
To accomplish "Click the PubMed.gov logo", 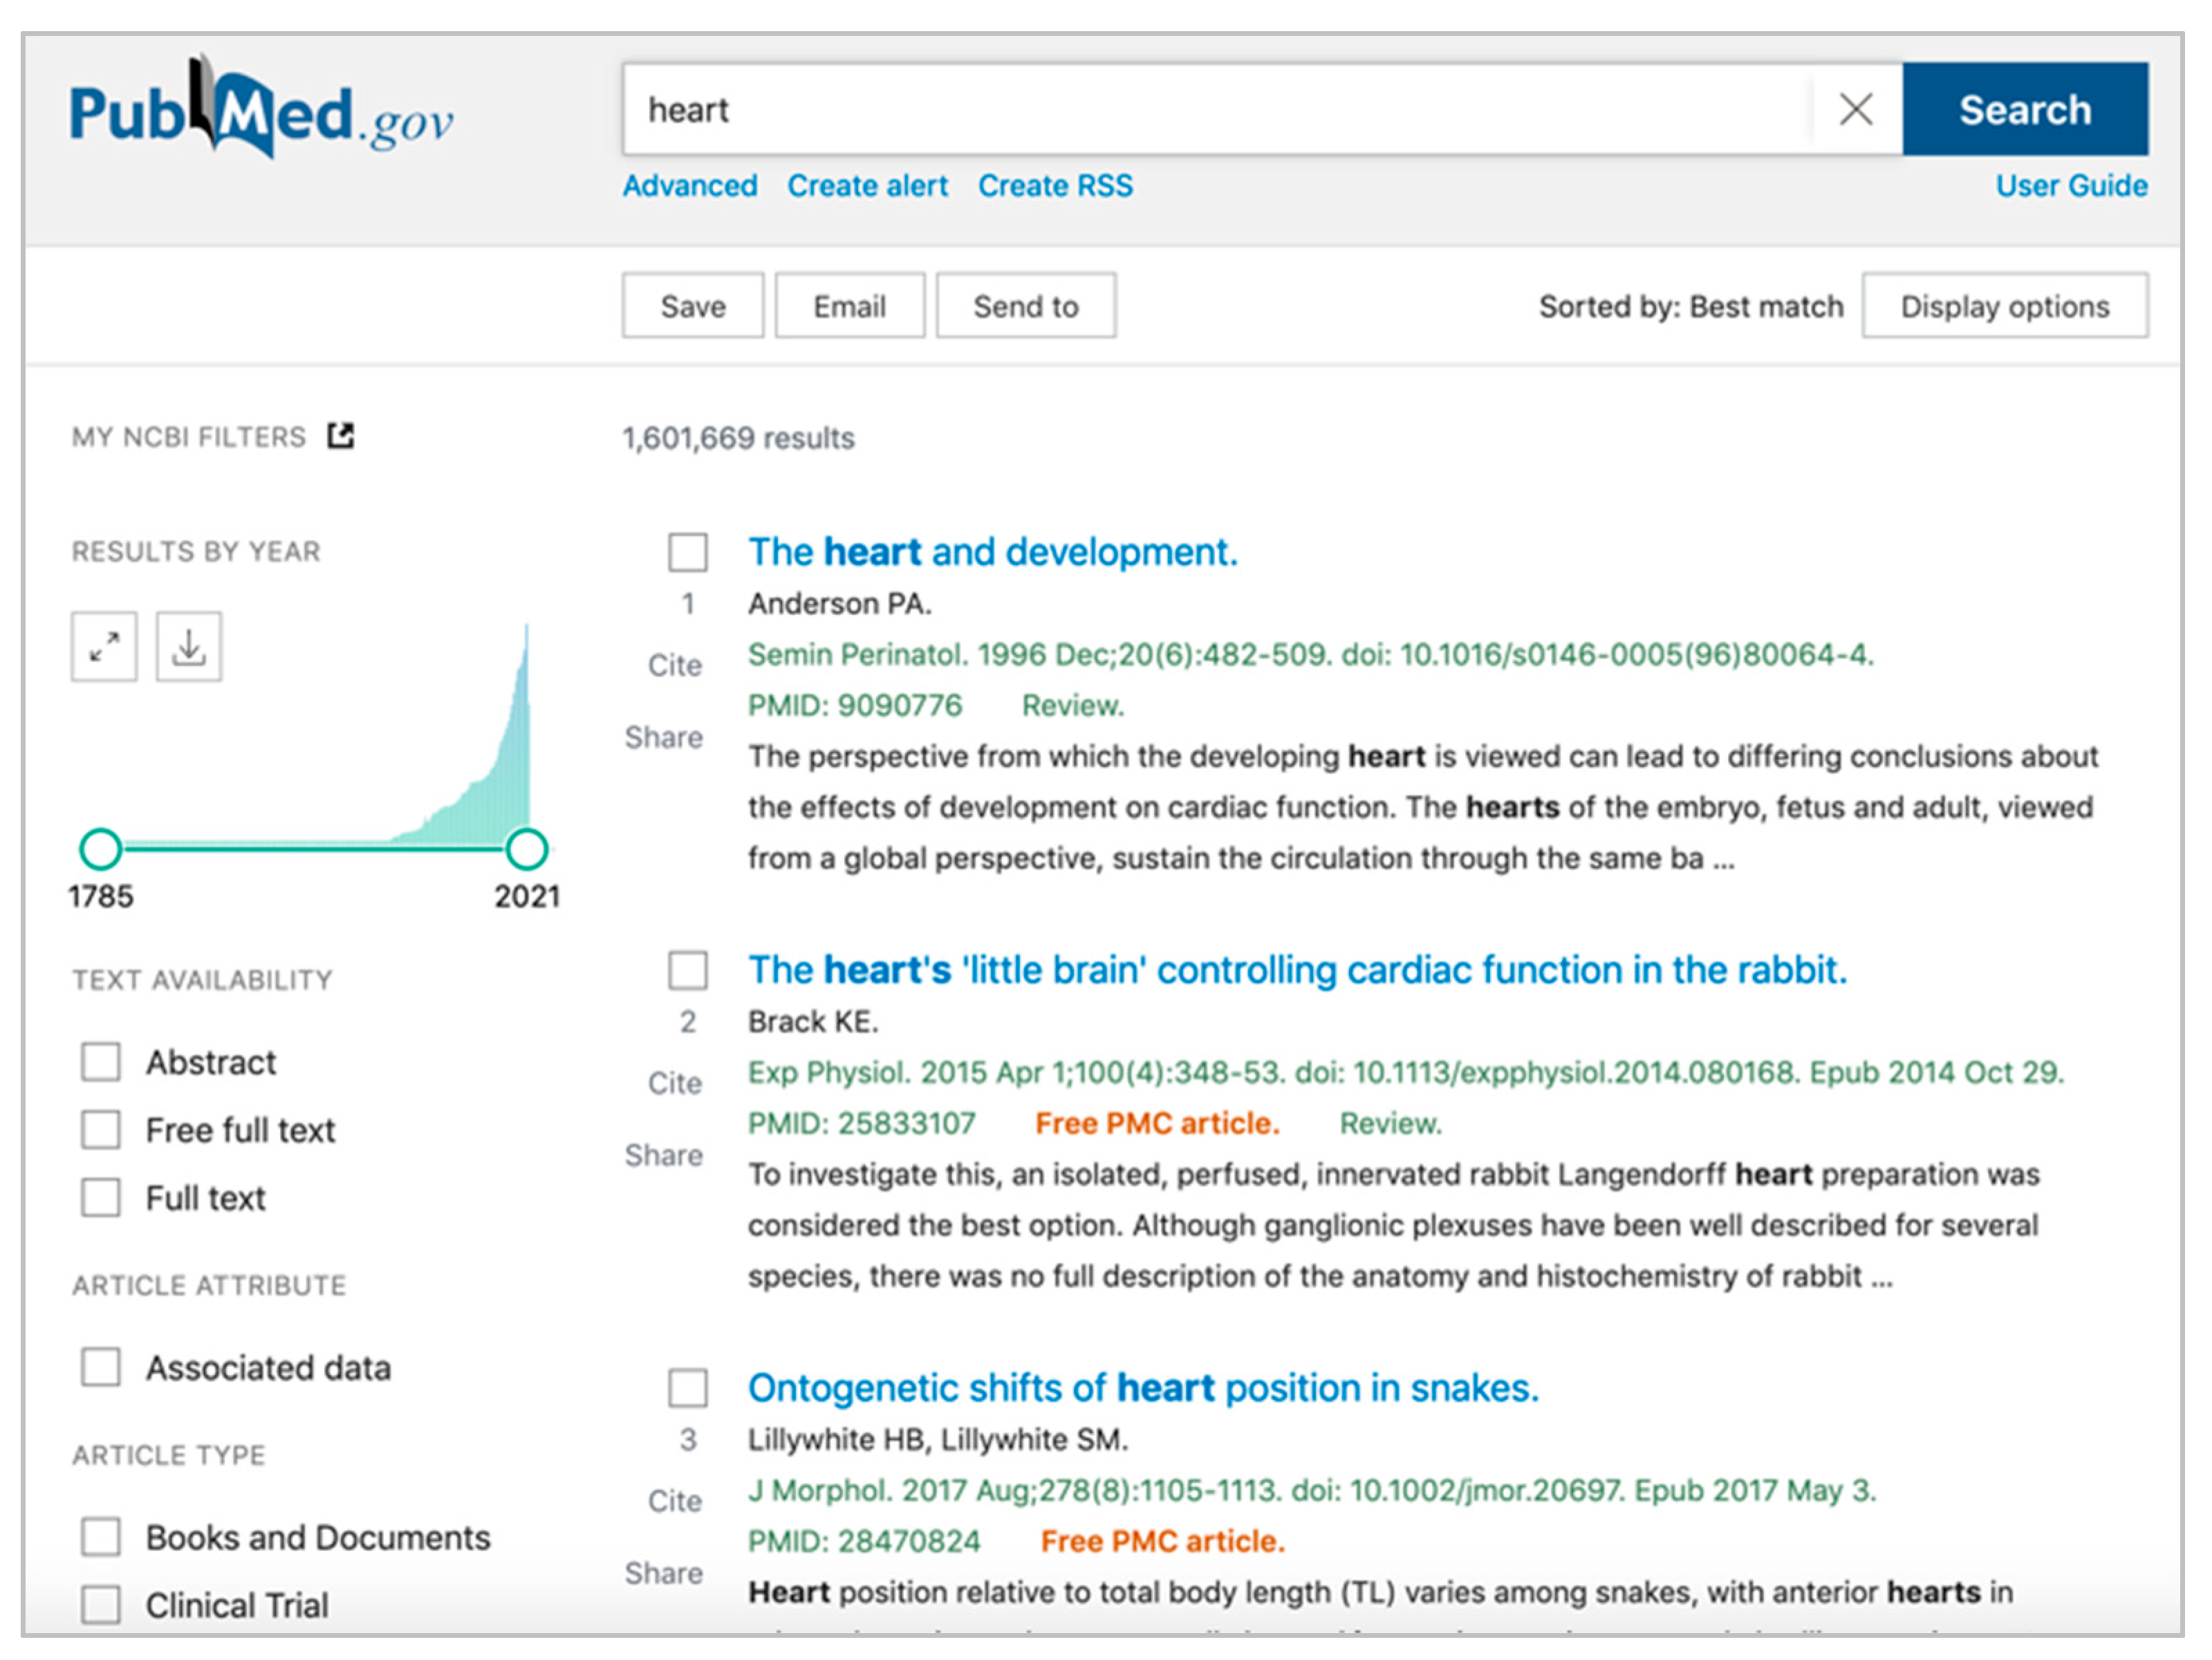I will [260, 112].
